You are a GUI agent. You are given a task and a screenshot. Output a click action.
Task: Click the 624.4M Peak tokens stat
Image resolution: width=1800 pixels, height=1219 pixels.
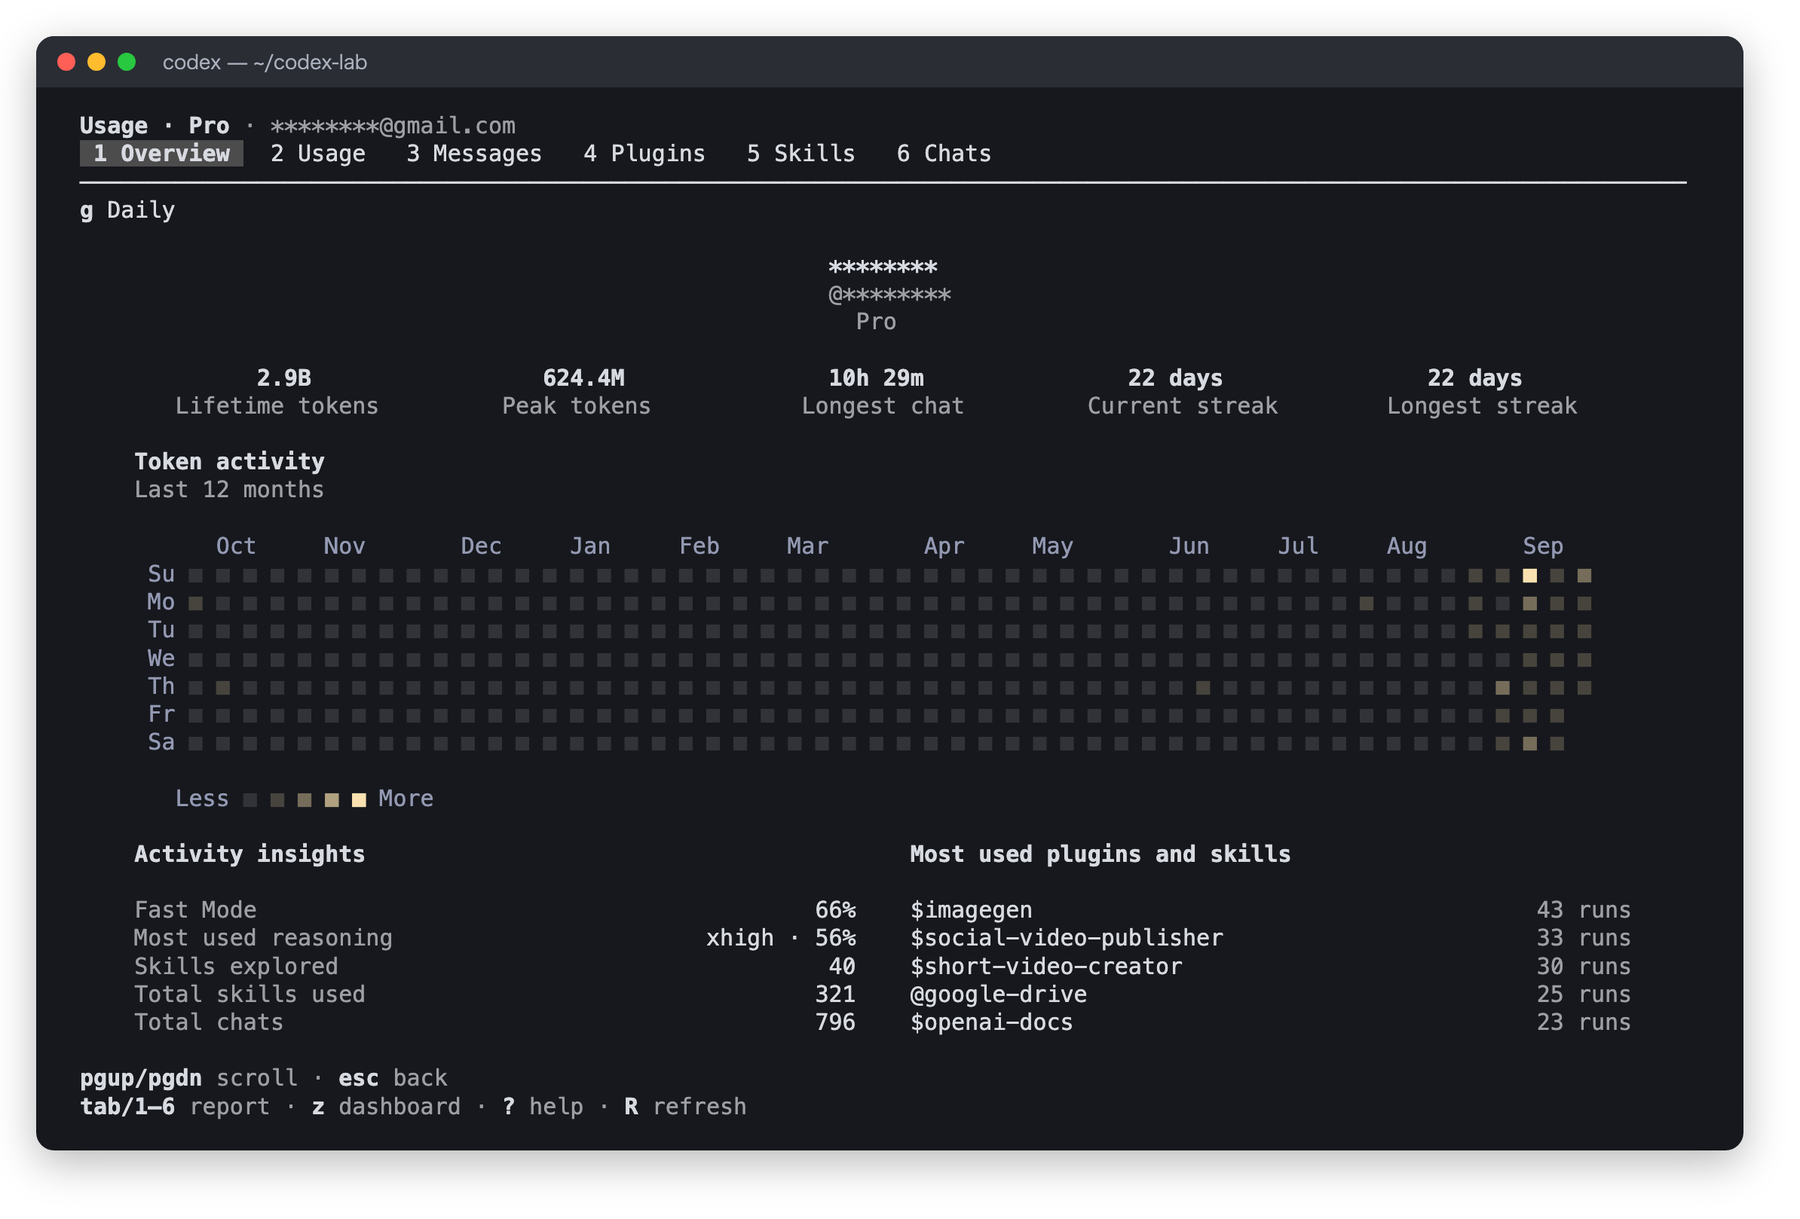577,392
